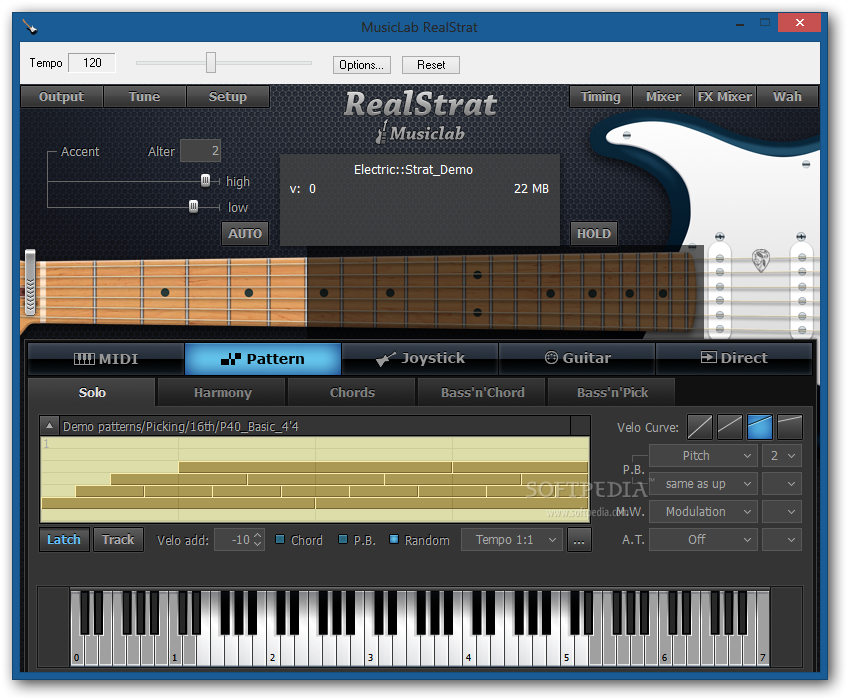Click the Velo add up/down stepper arrows
The image size is (848, 700).
(x=257, y=540)
